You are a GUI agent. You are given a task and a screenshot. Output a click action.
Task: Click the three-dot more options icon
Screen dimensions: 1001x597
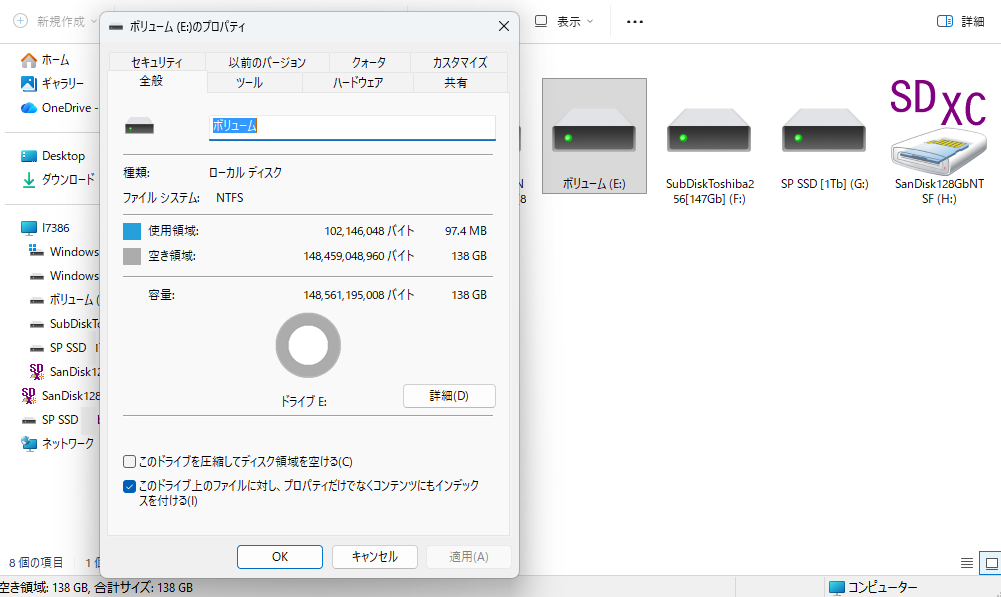pyautogui.click(x=634, y=21)
